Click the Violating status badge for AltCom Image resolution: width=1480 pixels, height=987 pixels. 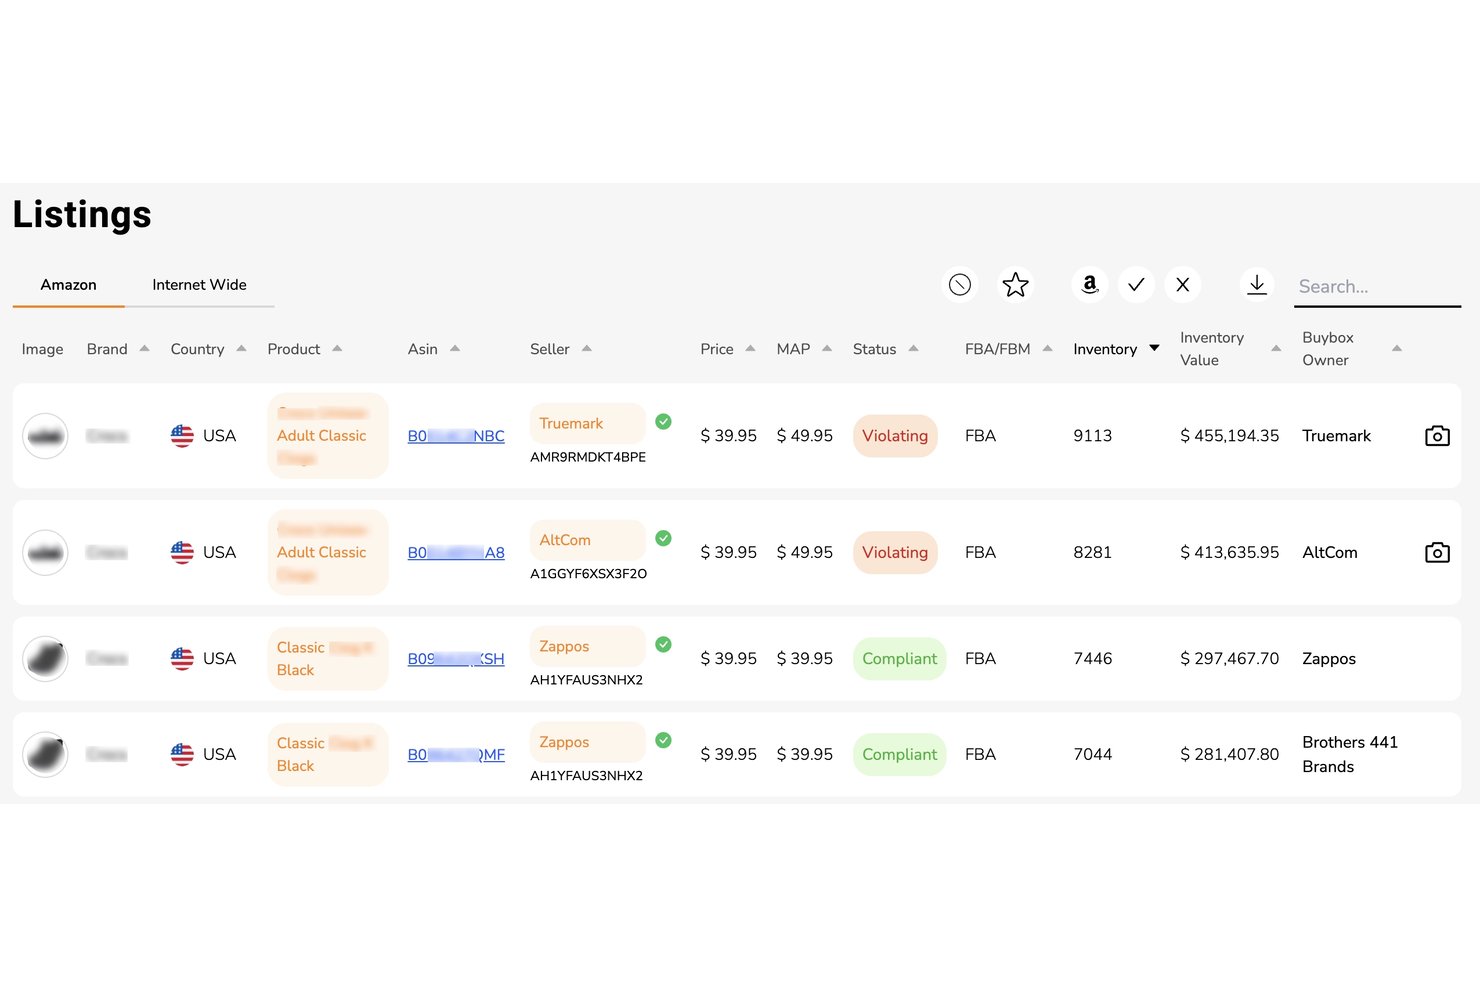(895, 552)
